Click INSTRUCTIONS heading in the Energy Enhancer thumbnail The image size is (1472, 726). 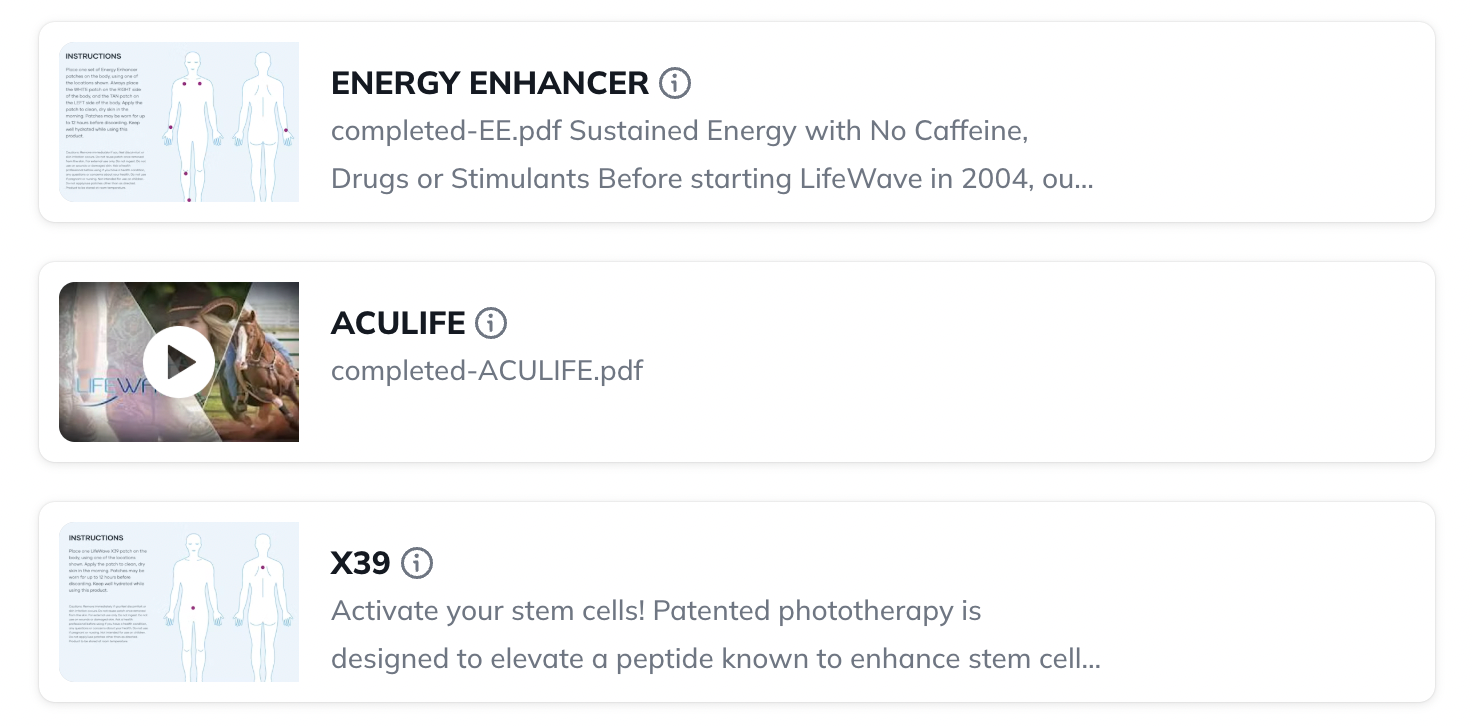point(94,57)
